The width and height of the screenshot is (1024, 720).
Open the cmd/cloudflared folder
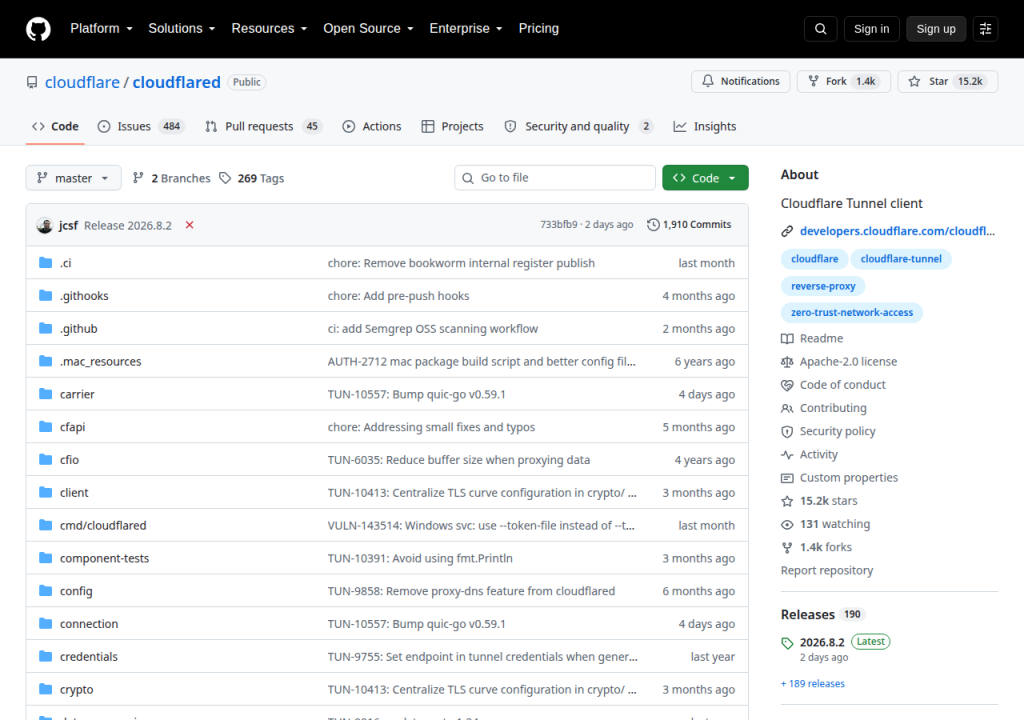coord(103,525)
